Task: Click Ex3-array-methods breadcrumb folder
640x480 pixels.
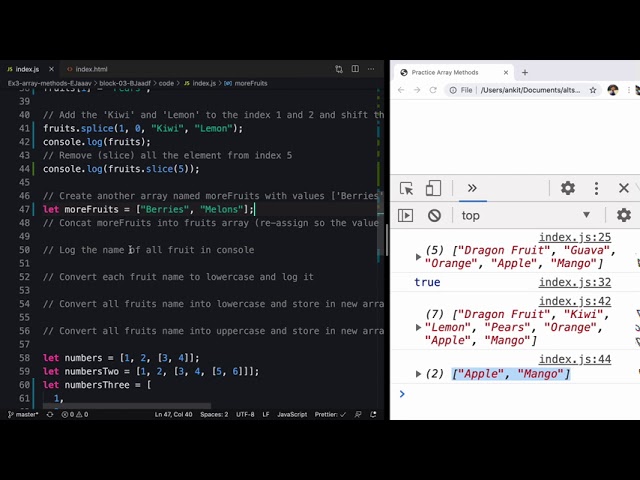Action: tap(49, 83)
